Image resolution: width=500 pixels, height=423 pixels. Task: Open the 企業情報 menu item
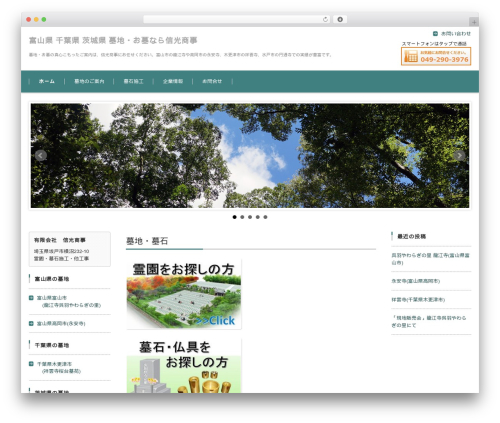click(173, 81)
